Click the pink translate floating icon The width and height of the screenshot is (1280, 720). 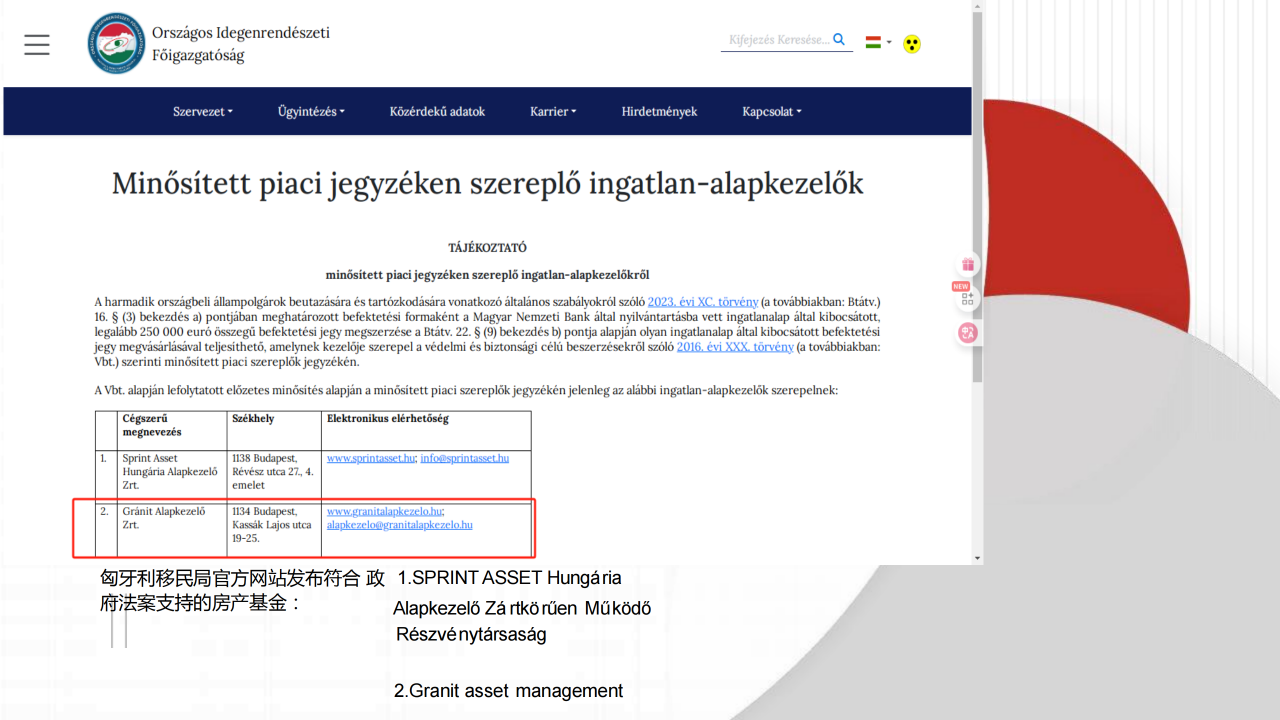(967, 333)
